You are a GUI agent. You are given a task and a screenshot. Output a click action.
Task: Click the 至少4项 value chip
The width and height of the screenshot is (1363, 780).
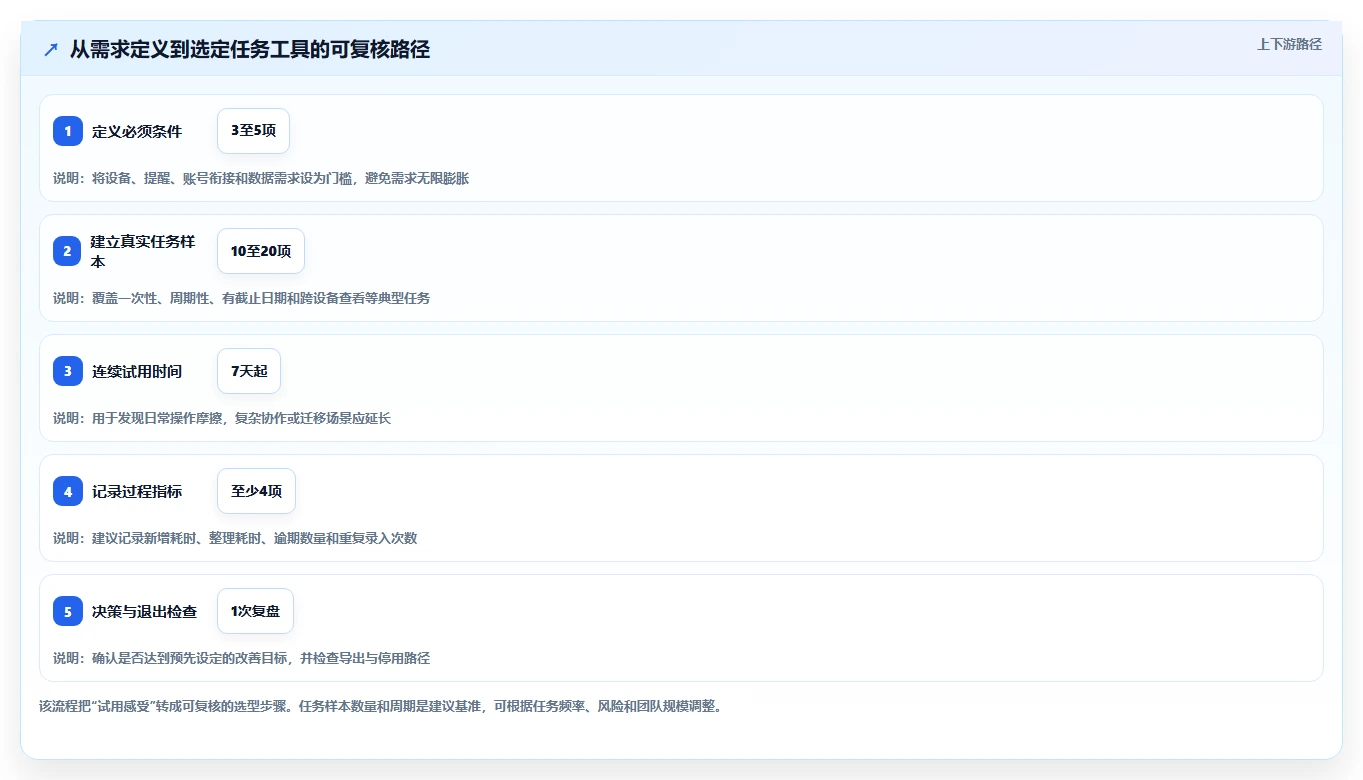click(256, 491)
